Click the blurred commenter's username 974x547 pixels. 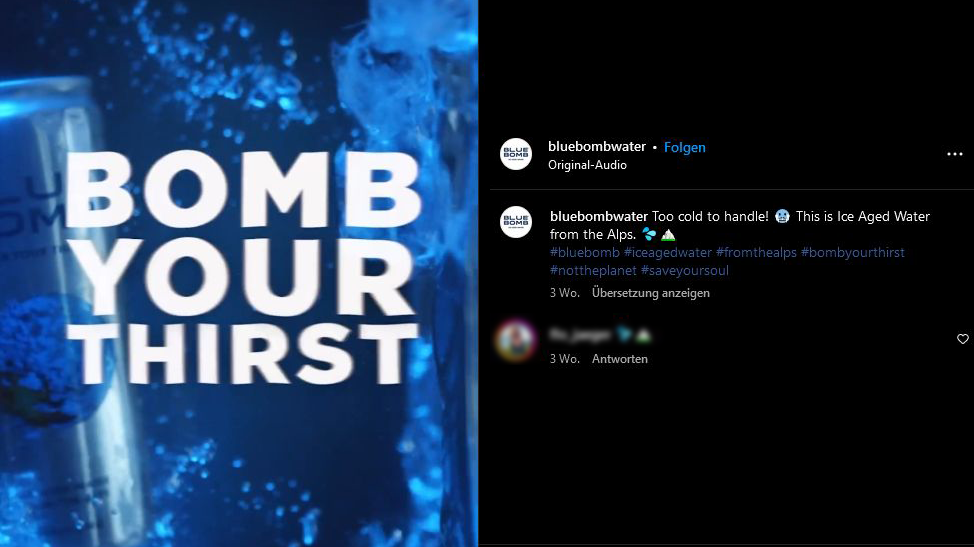(580, 335)
